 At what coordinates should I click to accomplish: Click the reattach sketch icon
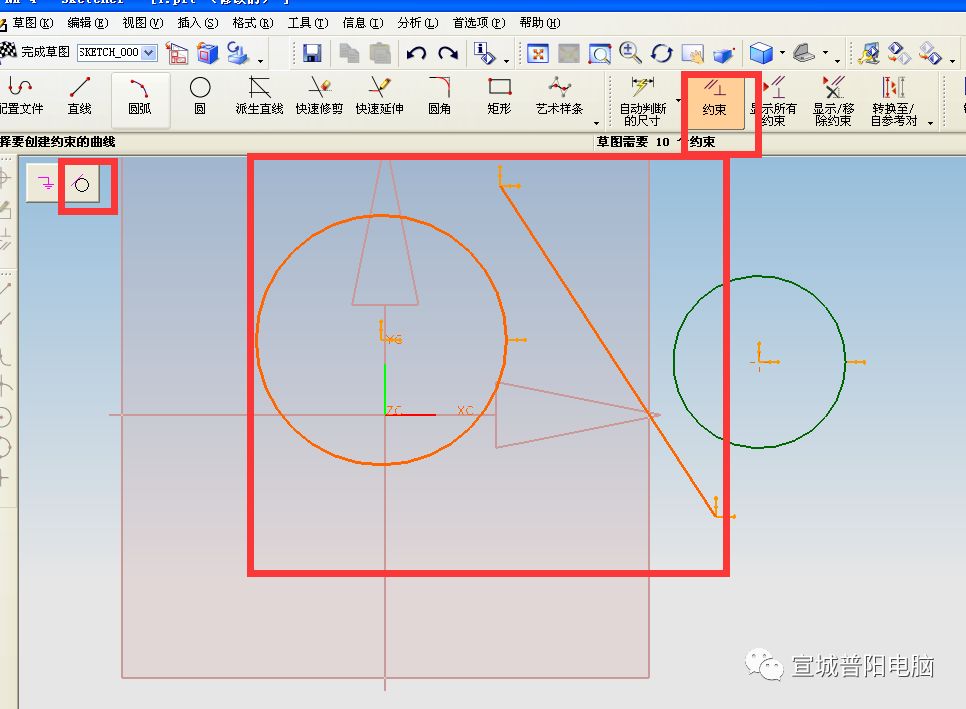point(238,53)
